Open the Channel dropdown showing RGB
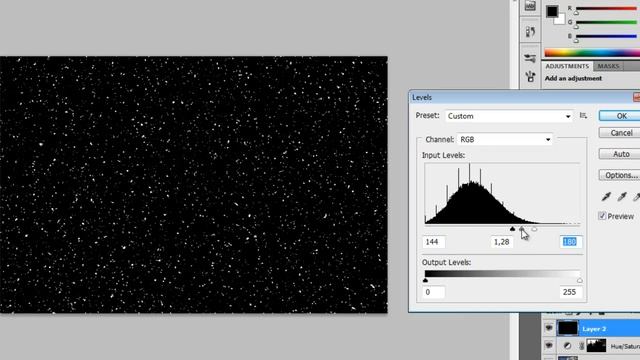 coord(505,140)
